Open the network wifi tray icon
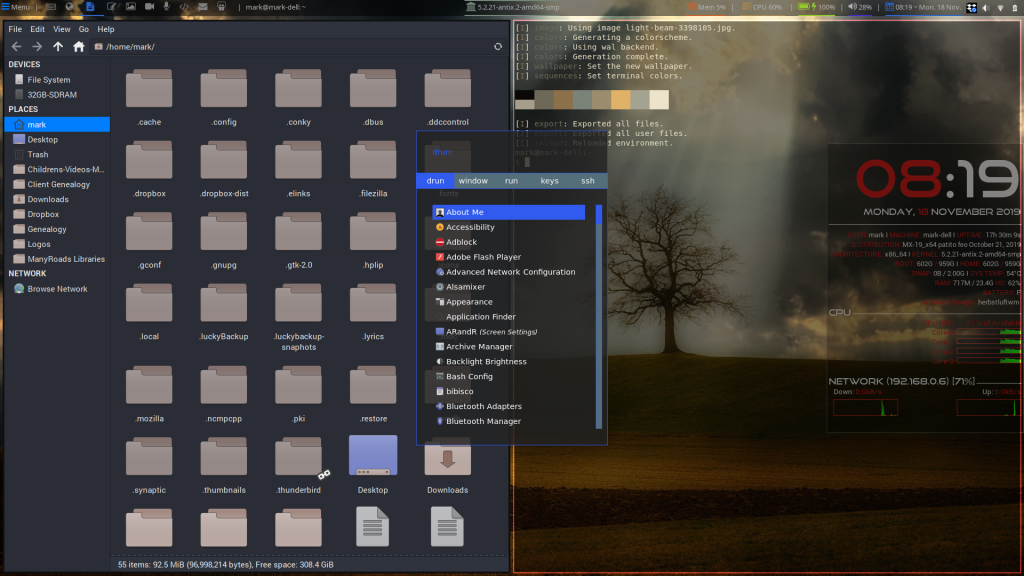 (x=1000, y=8)
